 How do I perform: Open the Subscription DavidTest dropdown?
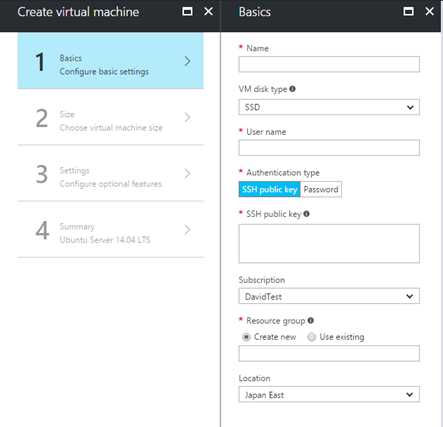point(329,296)
